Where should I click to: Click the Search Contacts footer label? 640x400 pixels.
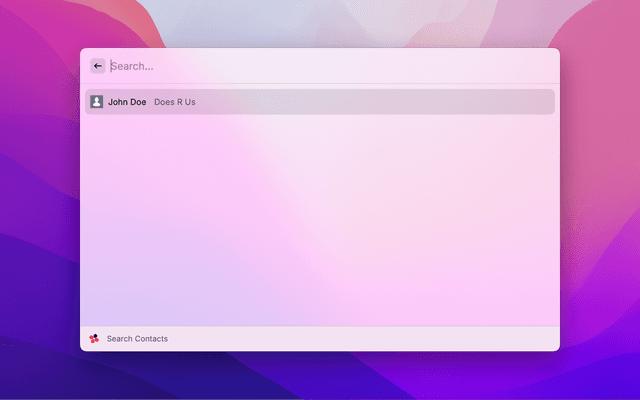137,339
